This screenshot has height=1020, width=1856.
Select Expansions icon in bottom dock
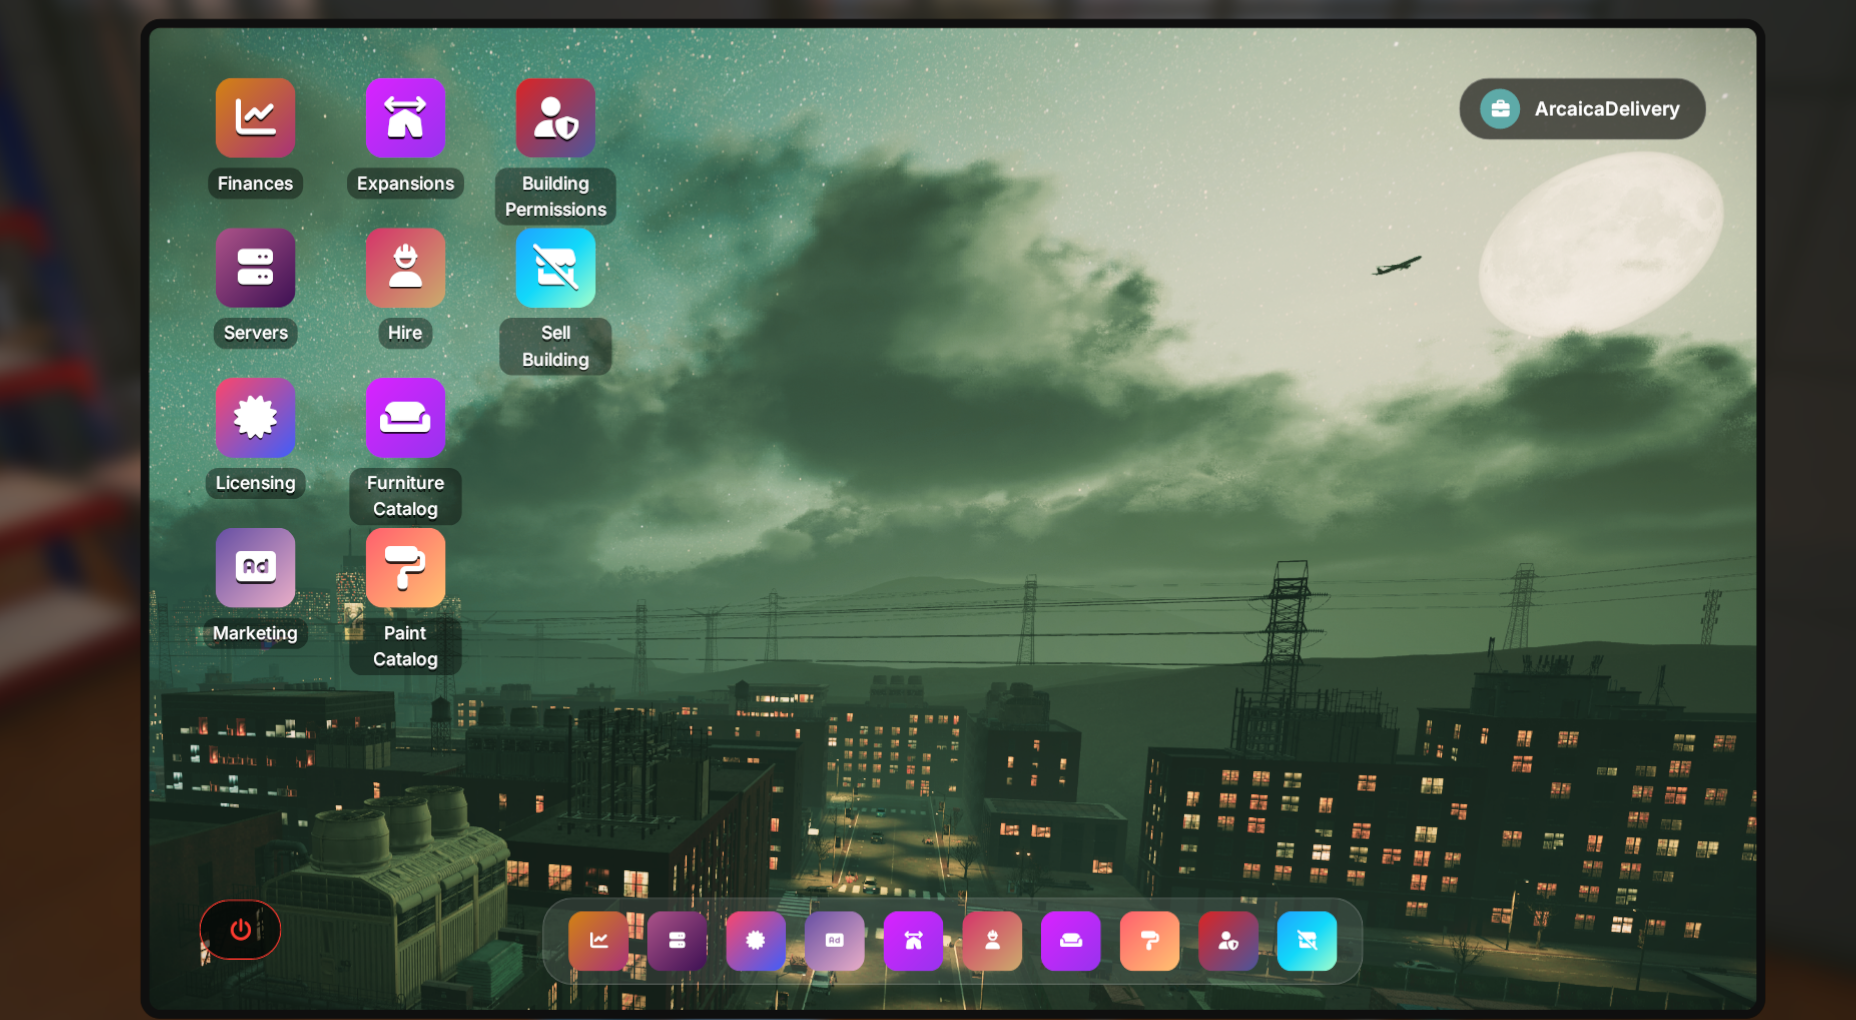(x=913, y=941)
